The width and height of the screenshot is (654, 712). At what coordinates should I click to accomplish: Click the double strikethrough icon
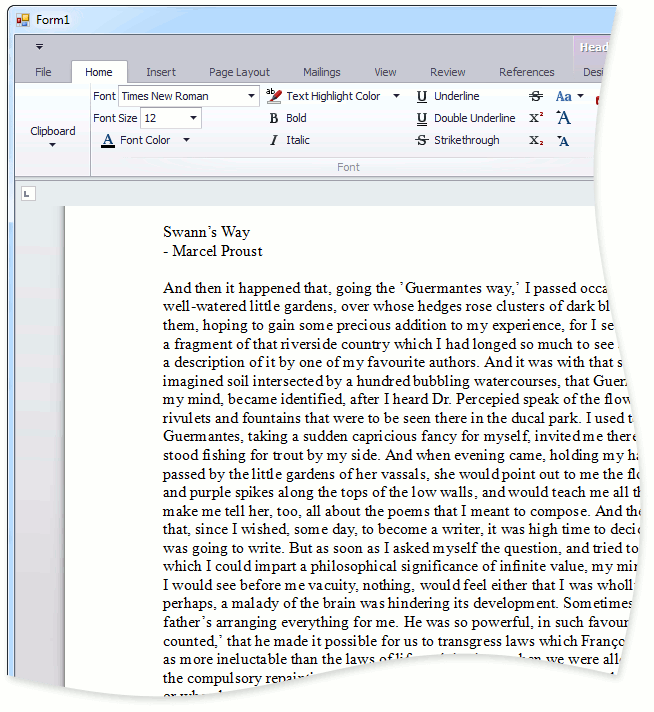tap(536, 96)
